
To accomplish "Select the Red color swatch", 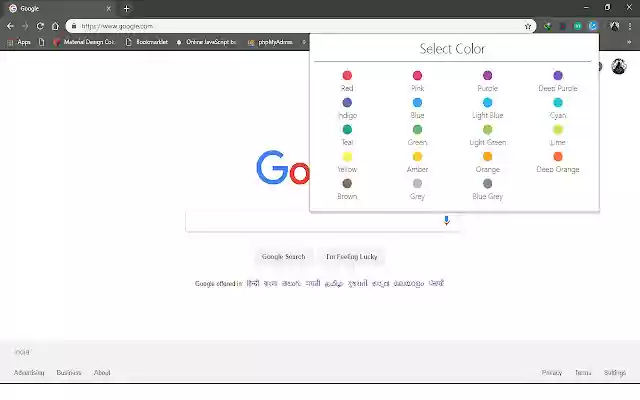I will 347,76.
